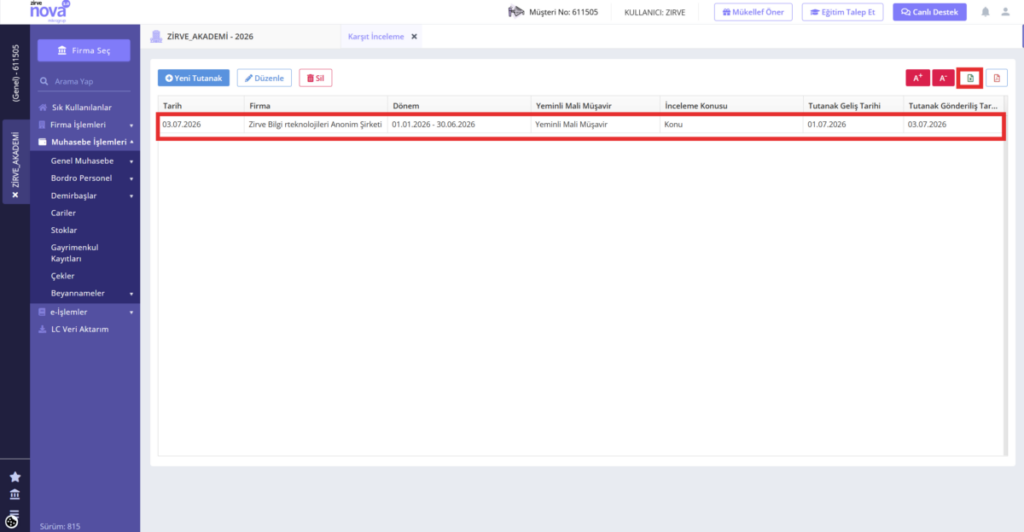Click the Düzenle button
The image size is (1024, 532).
click(x=264, y=78)
